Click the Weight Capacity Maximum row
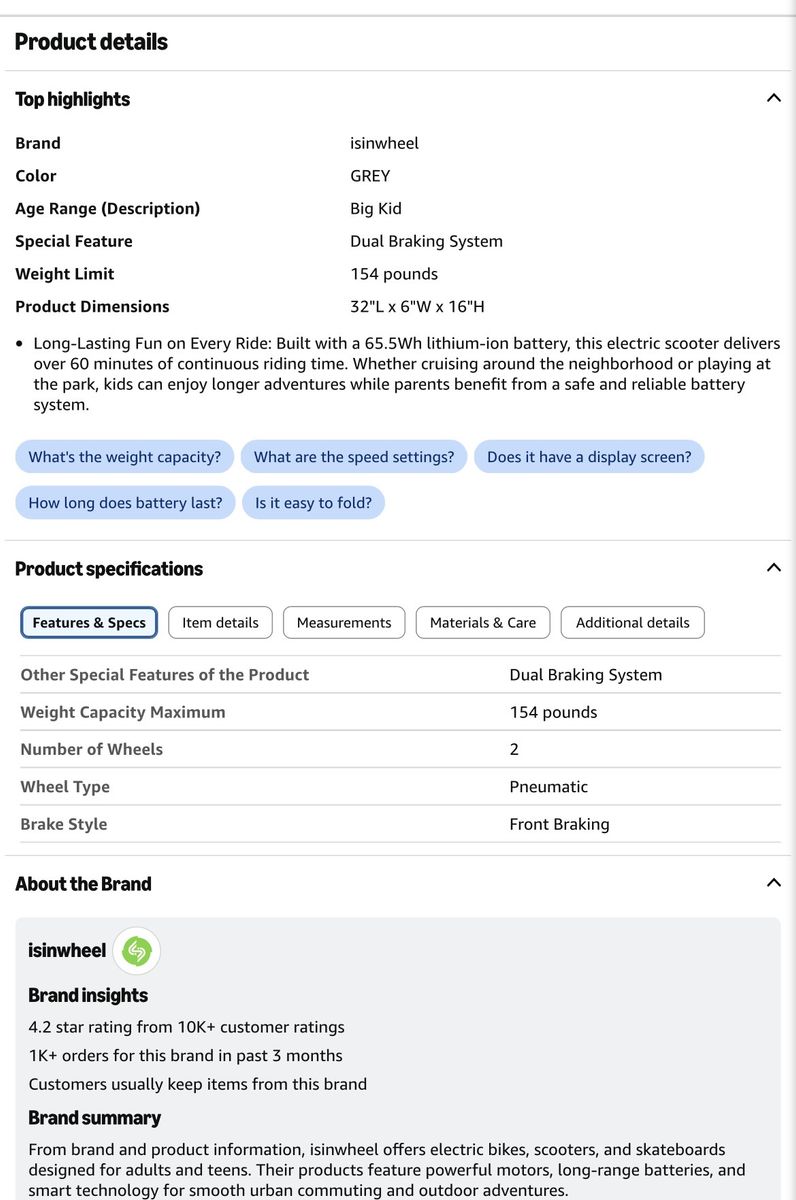796x1200 pixels. 398,712
